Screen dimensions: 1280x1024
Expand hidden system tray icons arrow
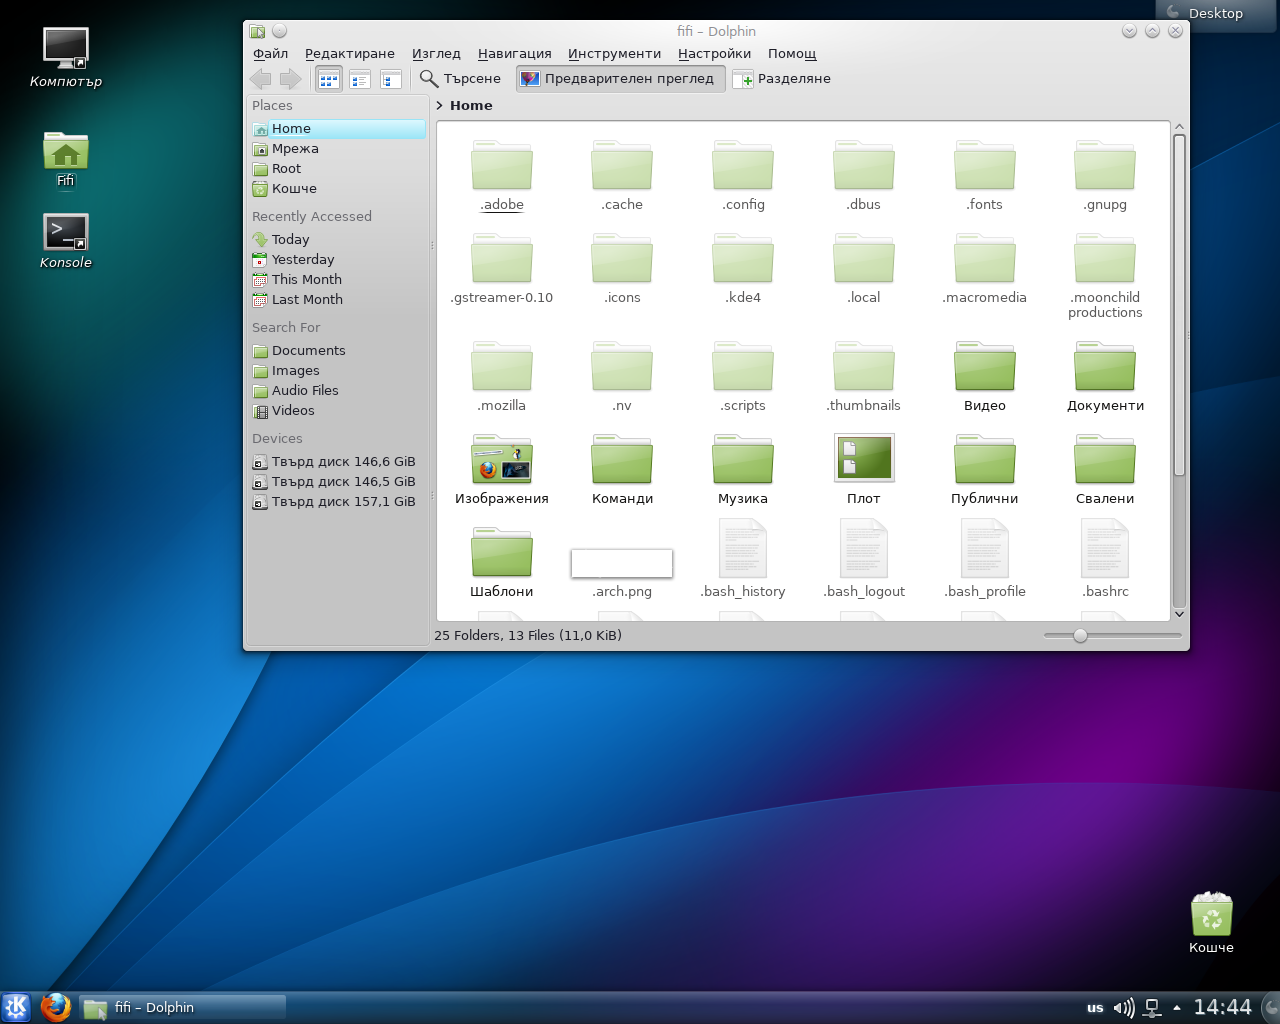(x=1177, y=1008)
